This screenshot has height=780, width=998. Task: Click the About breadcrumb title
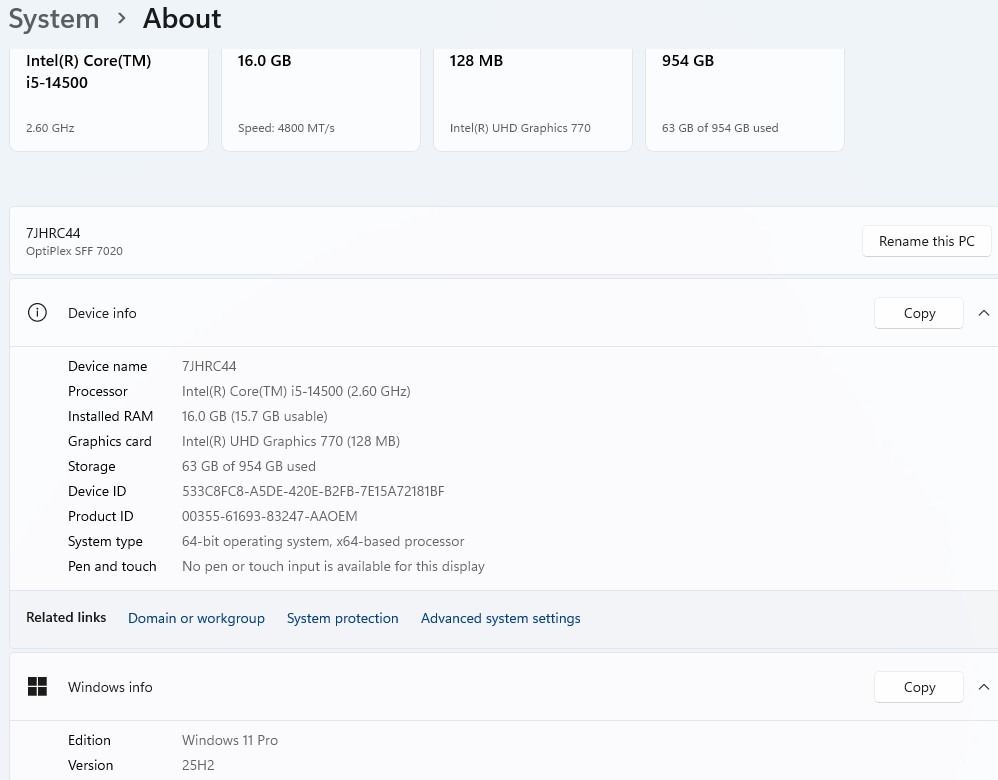[182, 18]
